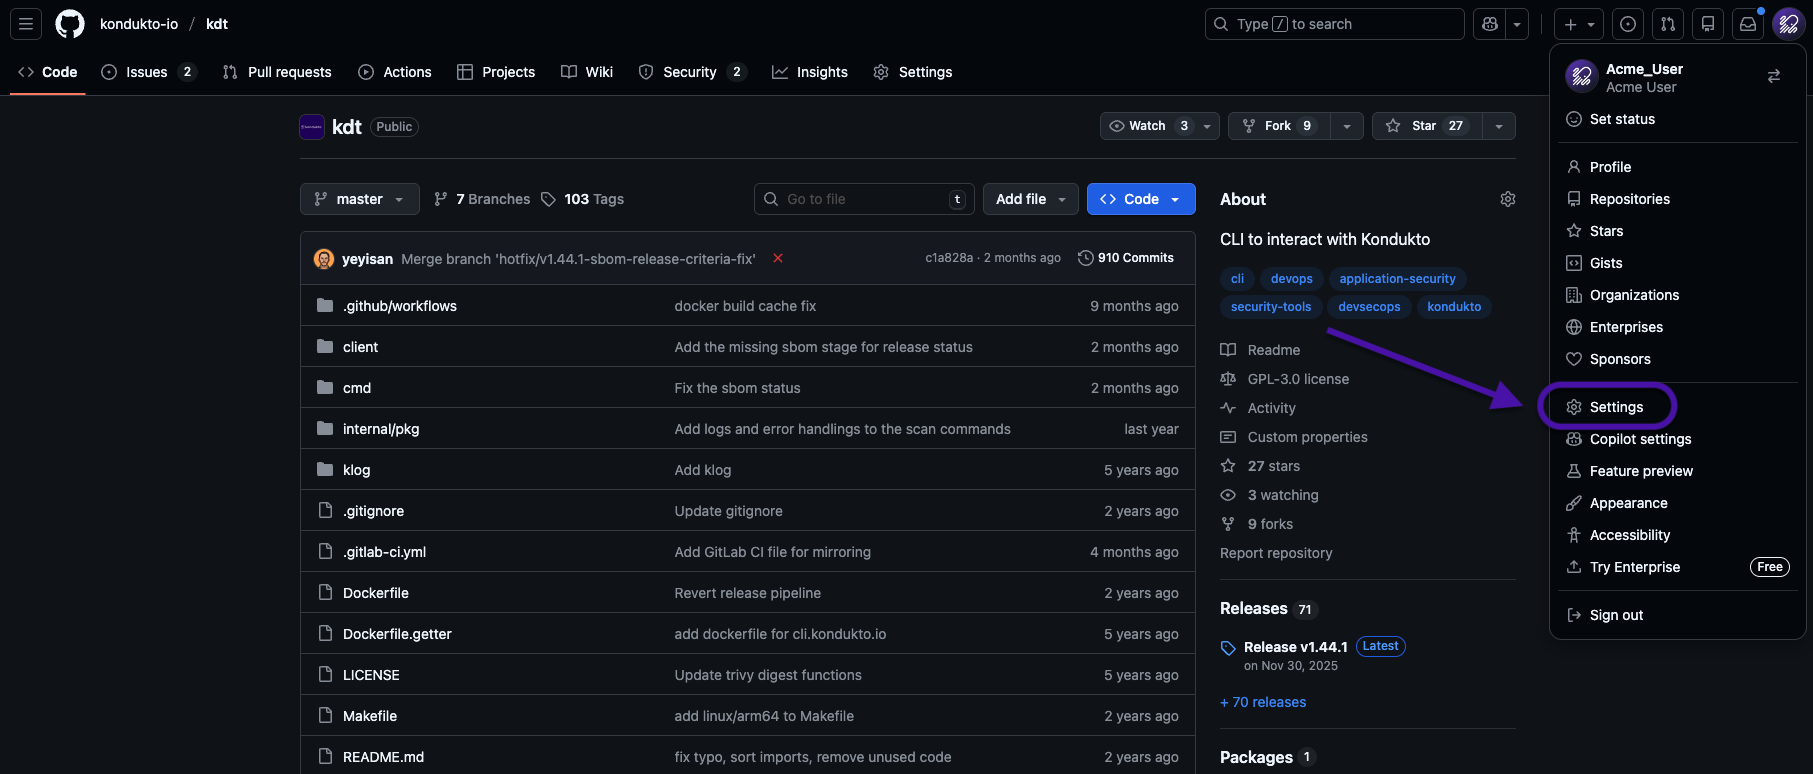Screen dimensions: 1813x774
Task: Expand the Star lists dropdown arrow
Action: 1499,126
